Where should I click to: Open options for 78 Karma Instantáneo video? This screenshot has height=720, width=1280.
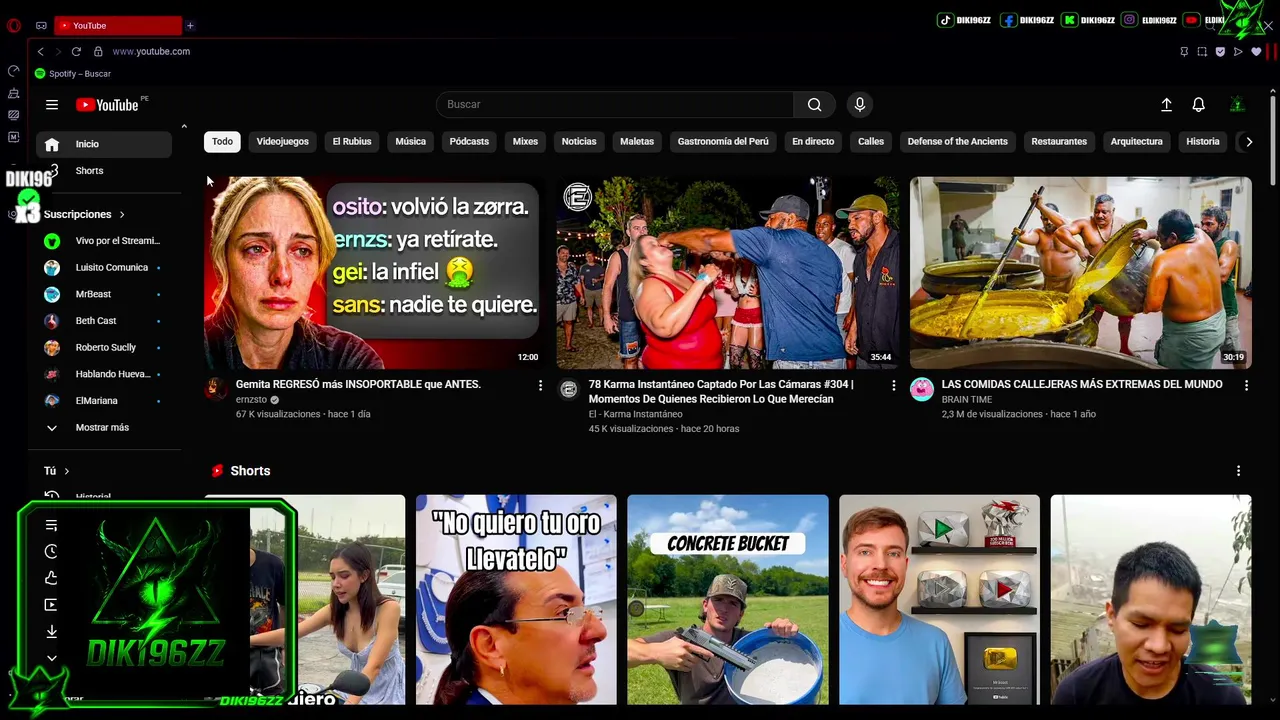893,385
